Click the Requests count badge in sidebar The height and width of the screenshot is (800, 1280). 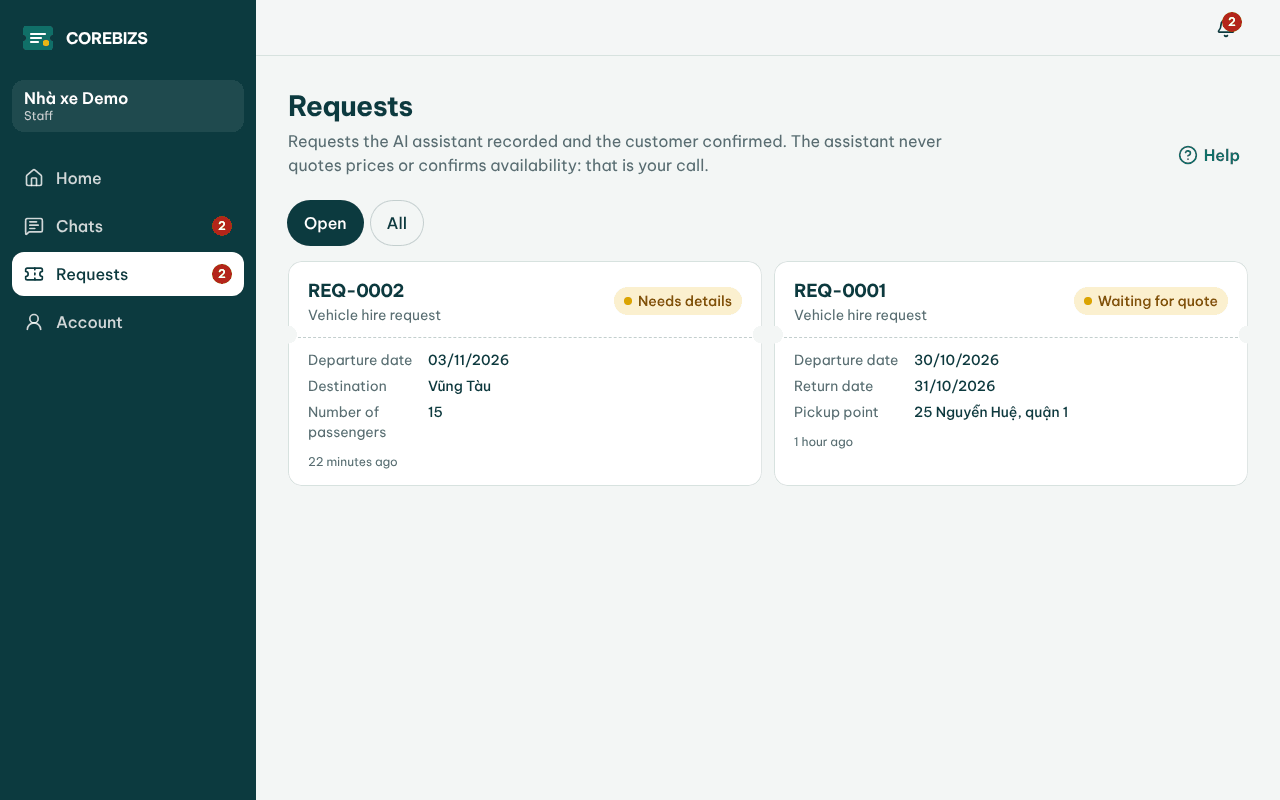222,274
